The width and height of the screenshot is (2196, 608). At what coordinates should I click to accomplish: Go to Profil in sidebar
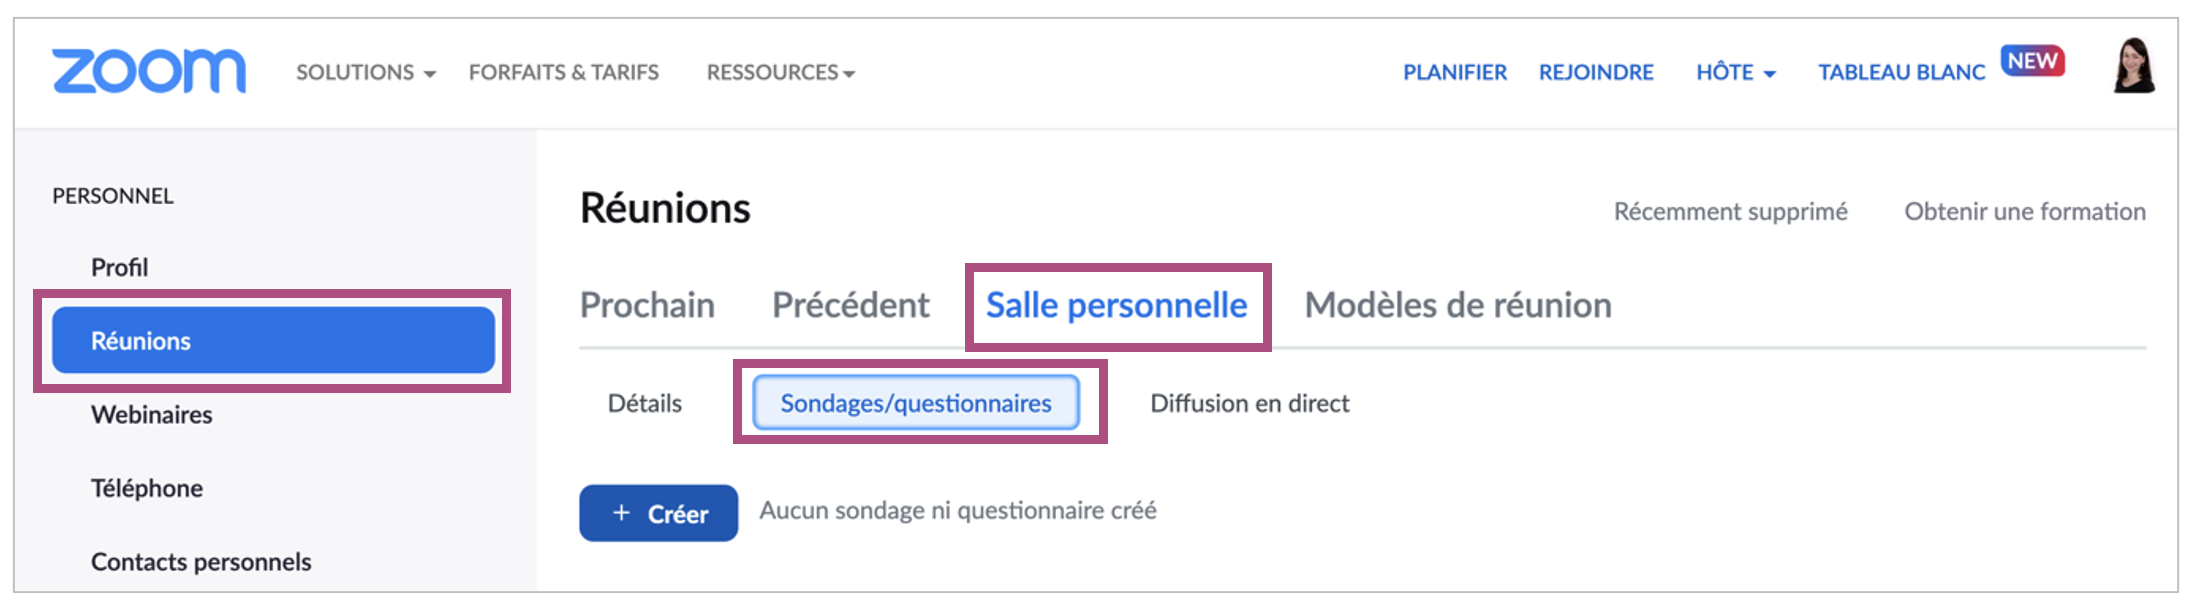(119, 267)
